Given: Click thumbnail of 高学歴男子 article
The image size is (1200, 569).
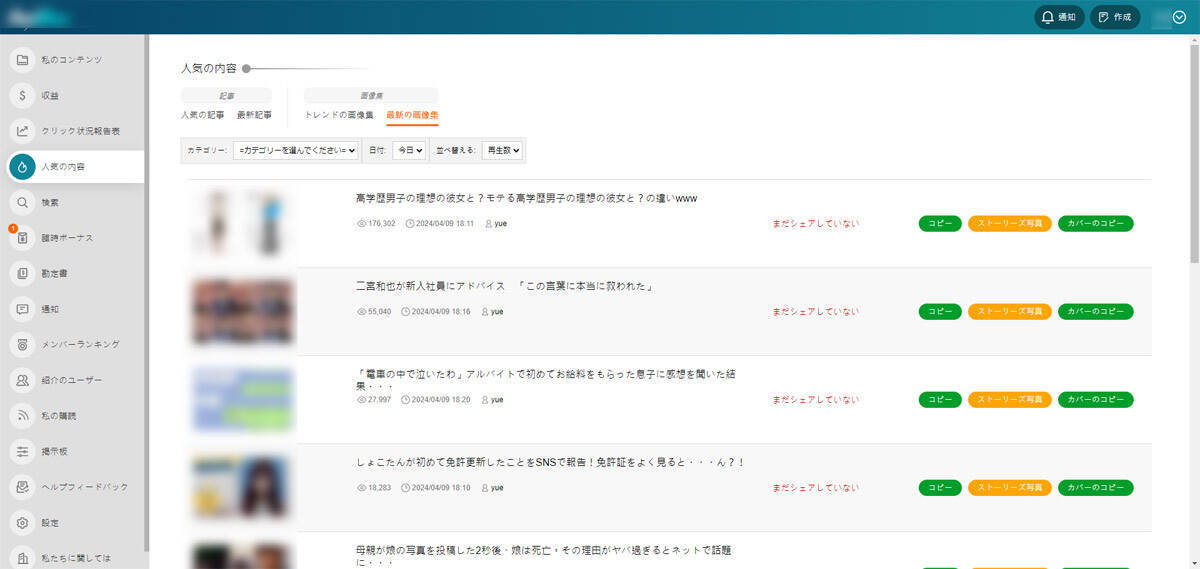Looking at the screenshot, I should pos(243,223).
